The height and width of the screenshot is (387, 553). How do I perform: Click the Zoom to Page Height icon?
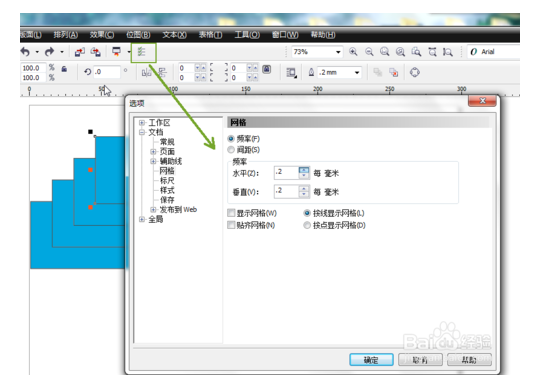(448, 52)
